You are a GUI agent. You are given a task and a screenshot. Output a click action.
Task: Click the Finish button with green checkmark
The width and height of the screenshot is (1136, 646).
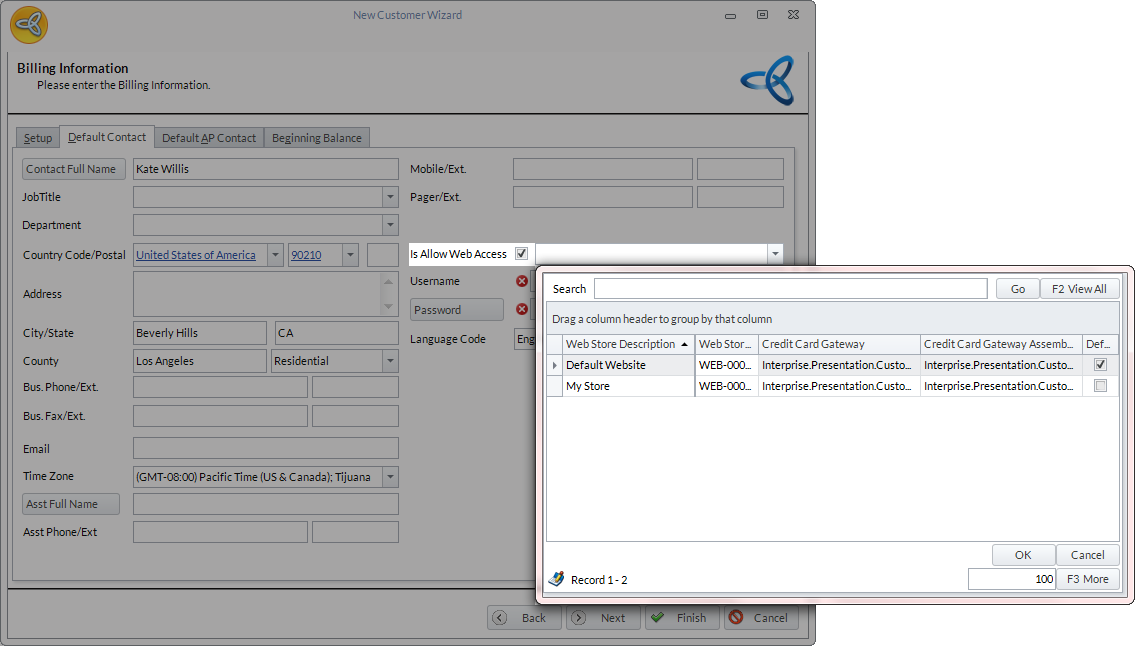(x=681, y=618)
